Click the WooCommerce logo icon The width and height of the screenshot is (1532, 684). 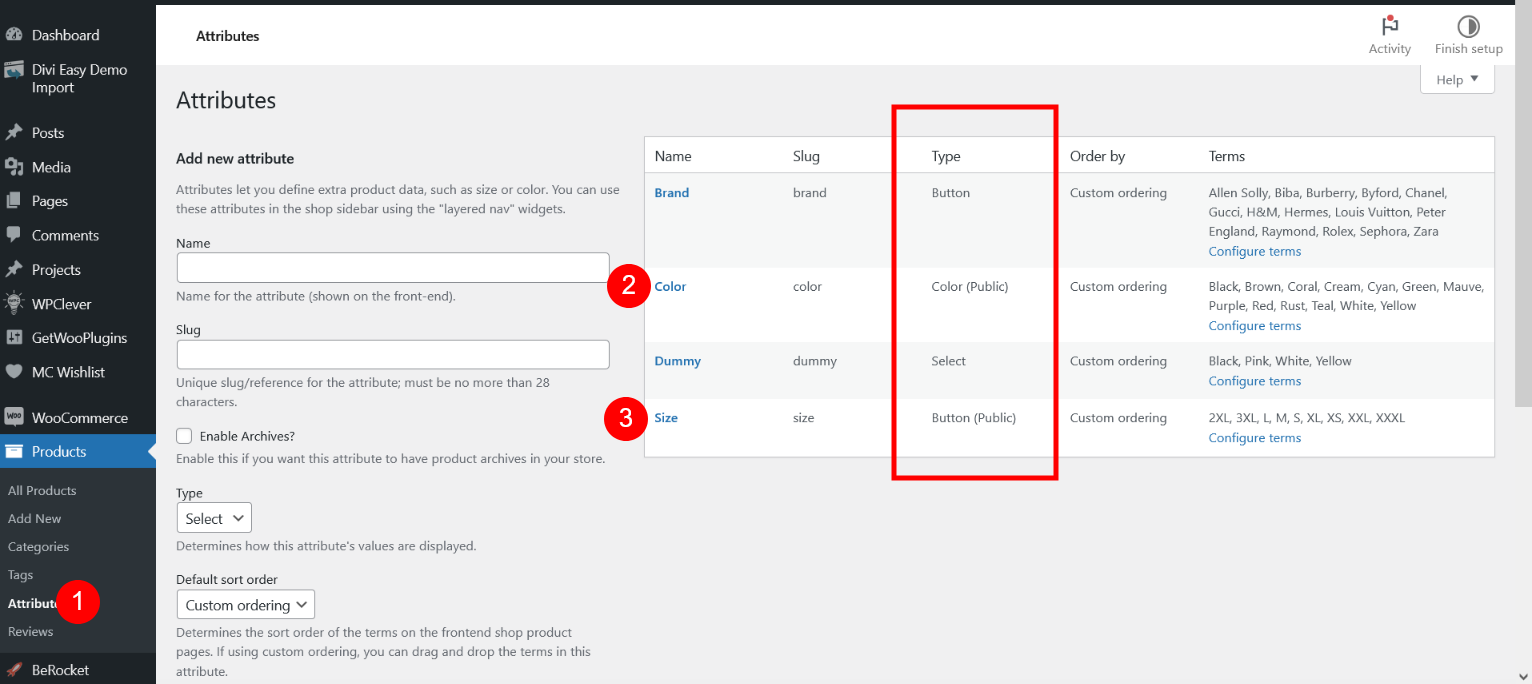tap(14, 417)
